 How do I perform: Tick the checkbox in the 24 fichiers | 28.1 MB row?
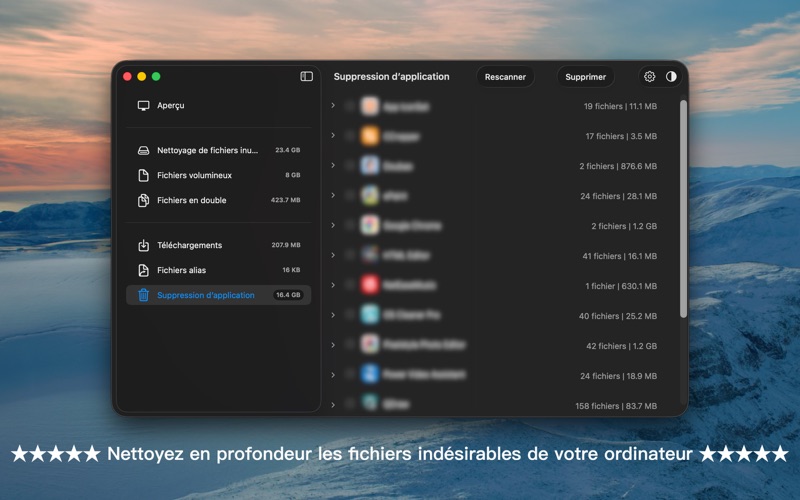[350, 196]
